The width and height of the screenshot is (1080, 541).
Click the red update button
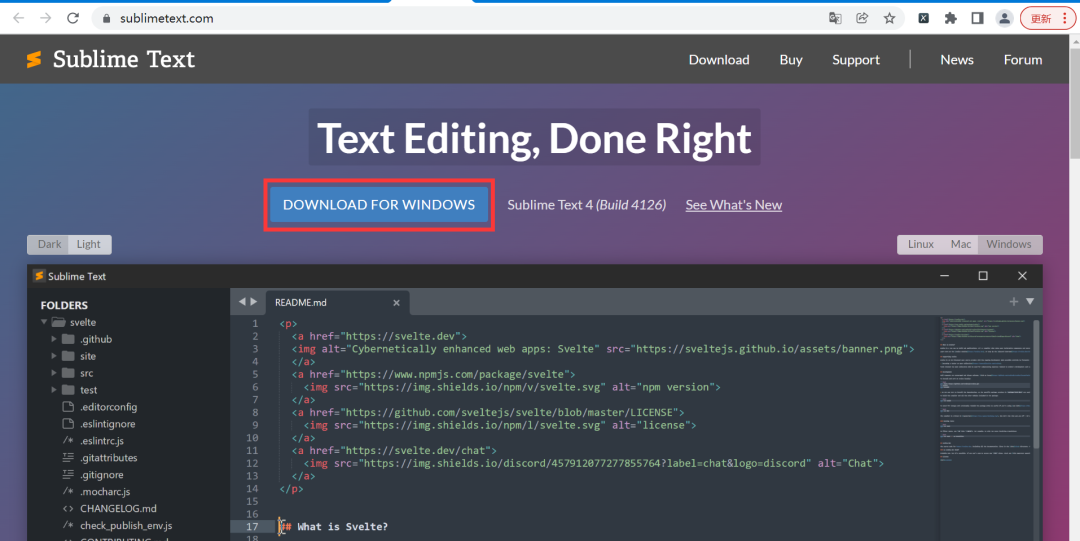tap(1046, 19)
